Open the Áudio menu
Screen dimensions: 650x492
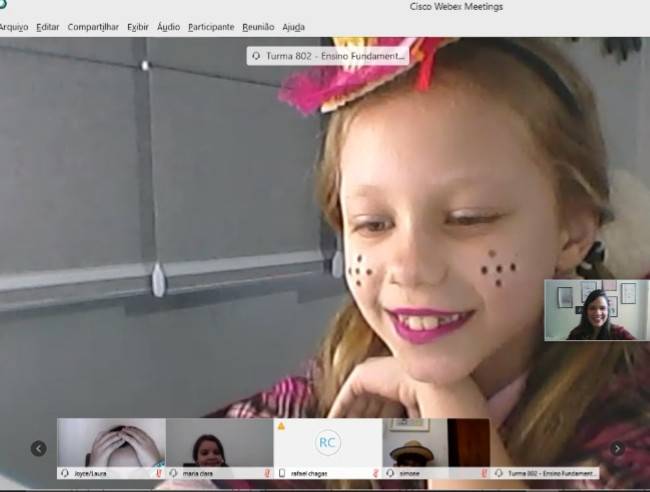pos(168,27)
